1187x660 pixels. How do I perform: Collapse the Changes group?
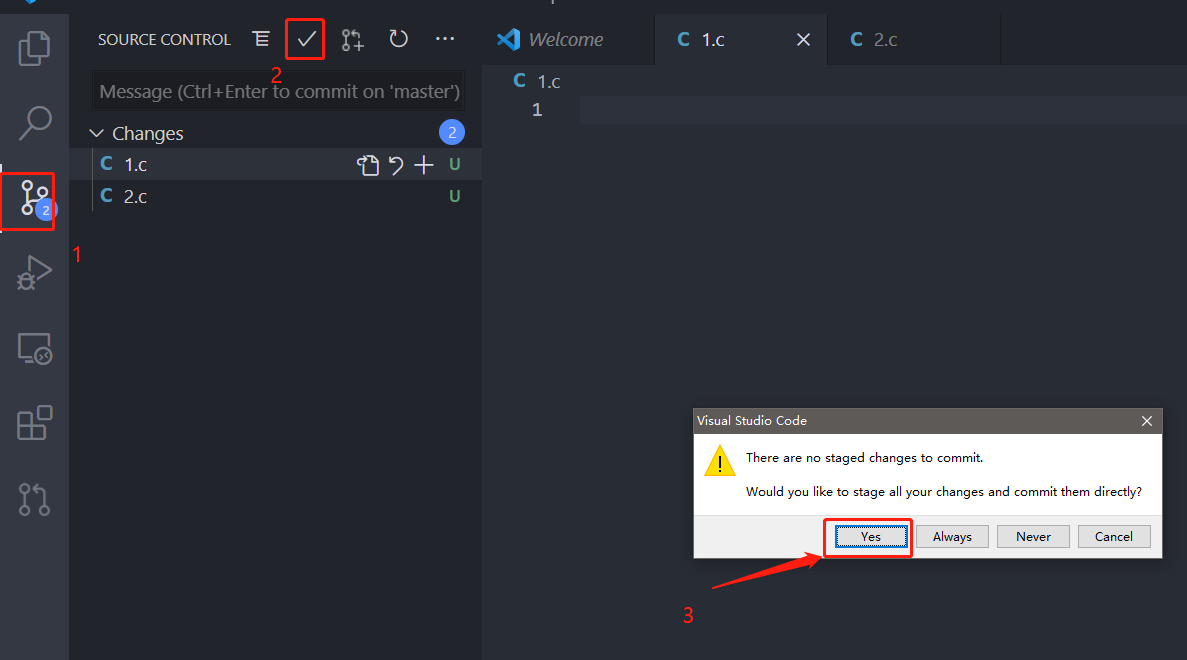(x=96, y=133)
